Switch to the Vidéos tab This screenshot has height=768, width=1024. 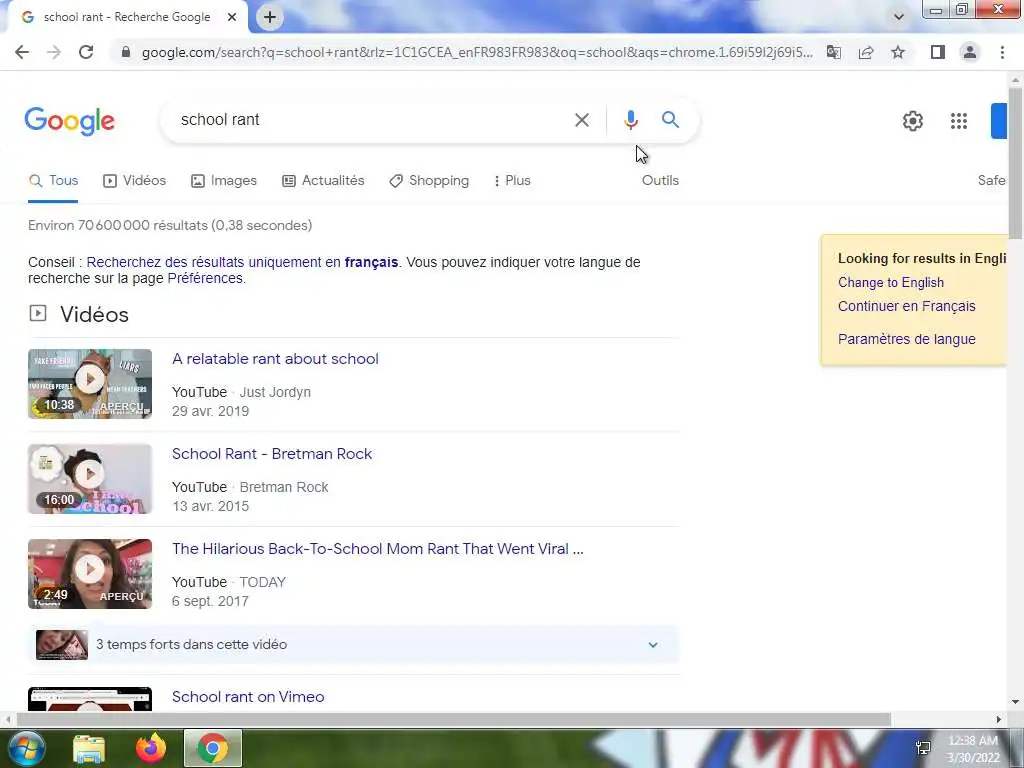tap(135, 181)
